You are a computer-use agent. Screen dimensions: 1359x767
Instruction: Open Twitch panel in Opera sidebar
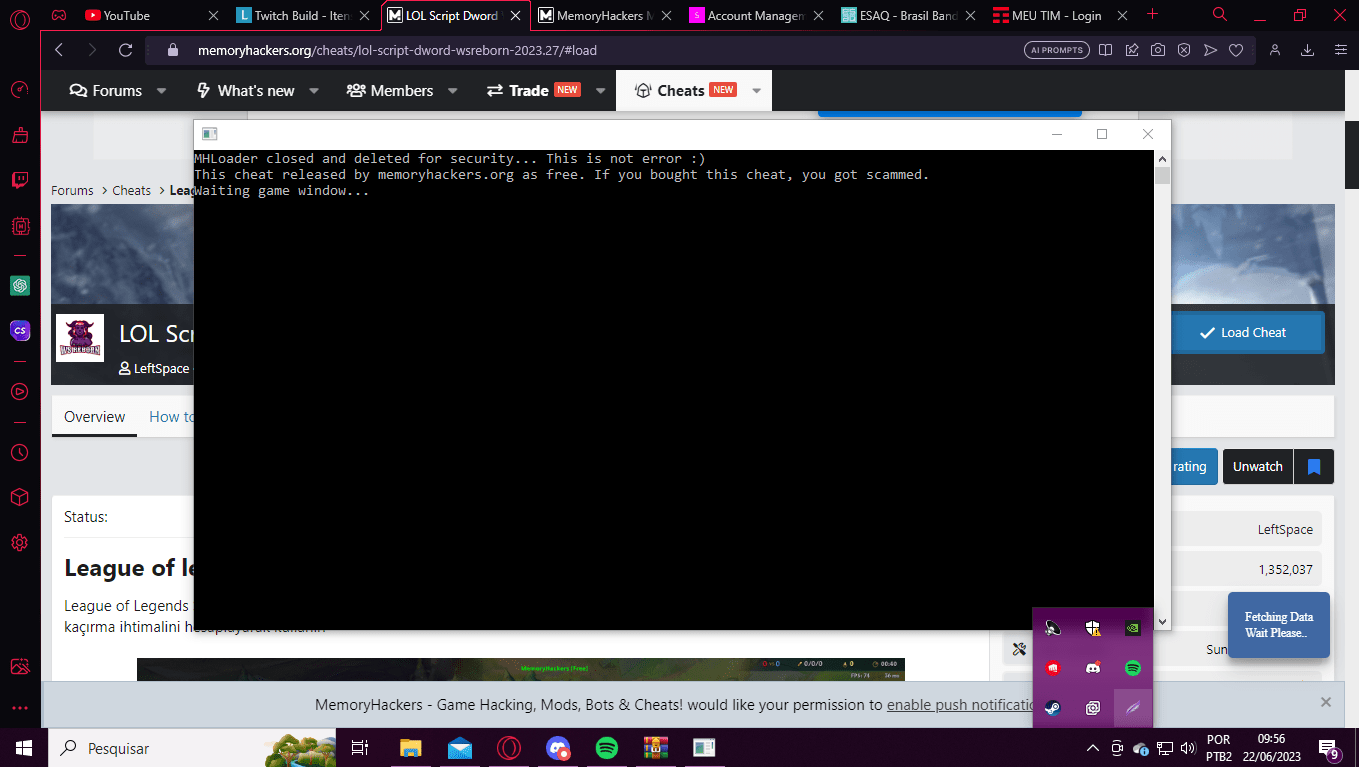click(x=19, y=181)
